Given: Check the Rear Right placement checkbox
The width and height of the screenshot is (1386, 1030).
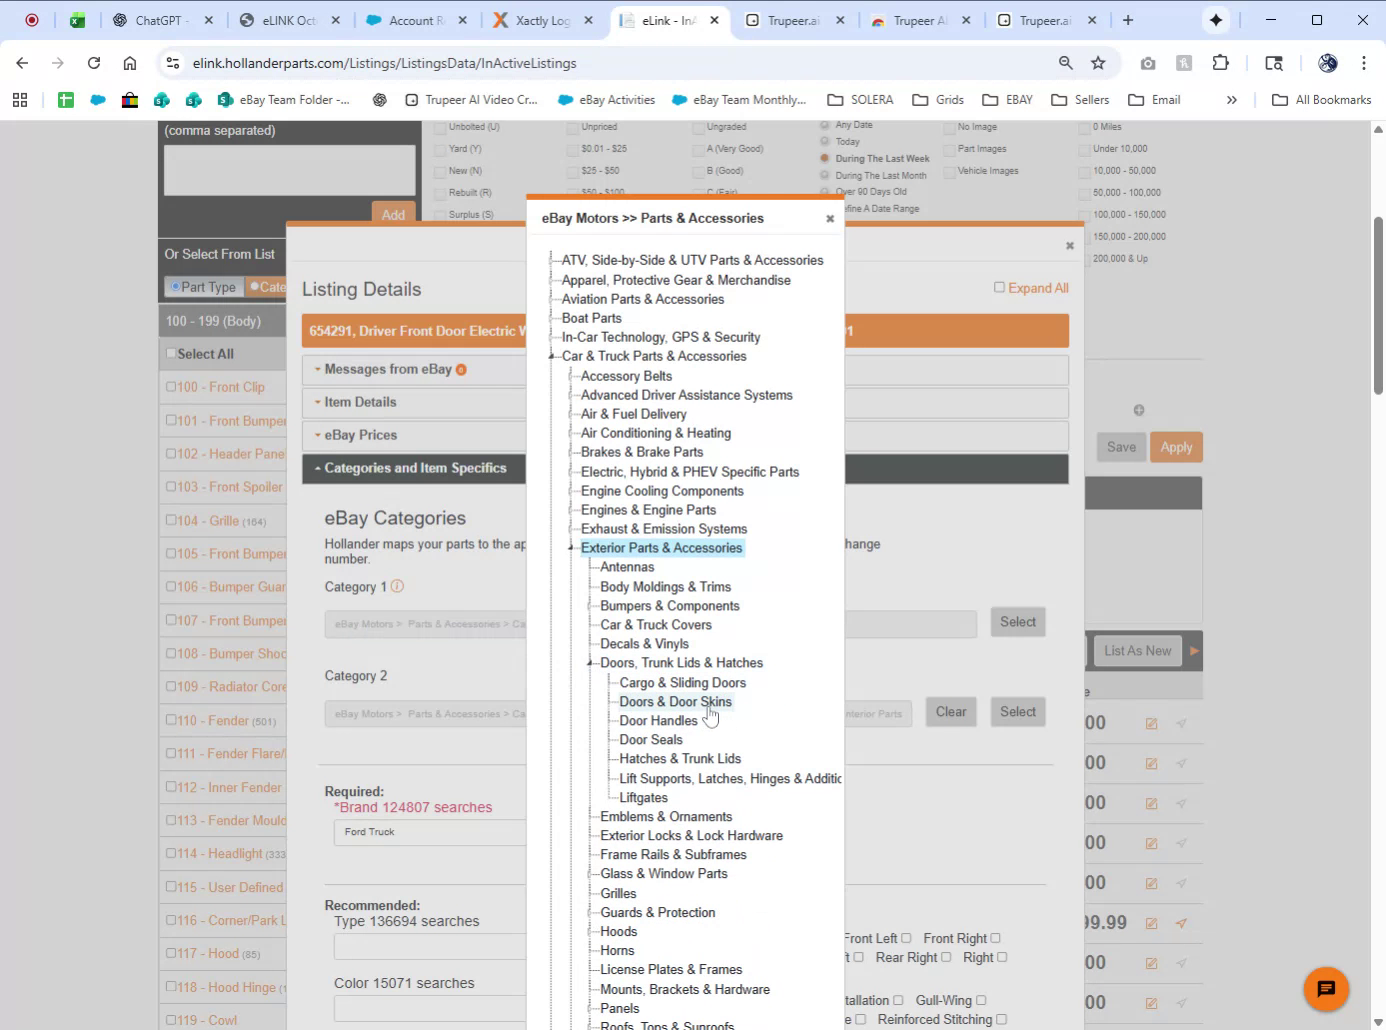Looking at the screenshot, I should (x=946, y=957).
